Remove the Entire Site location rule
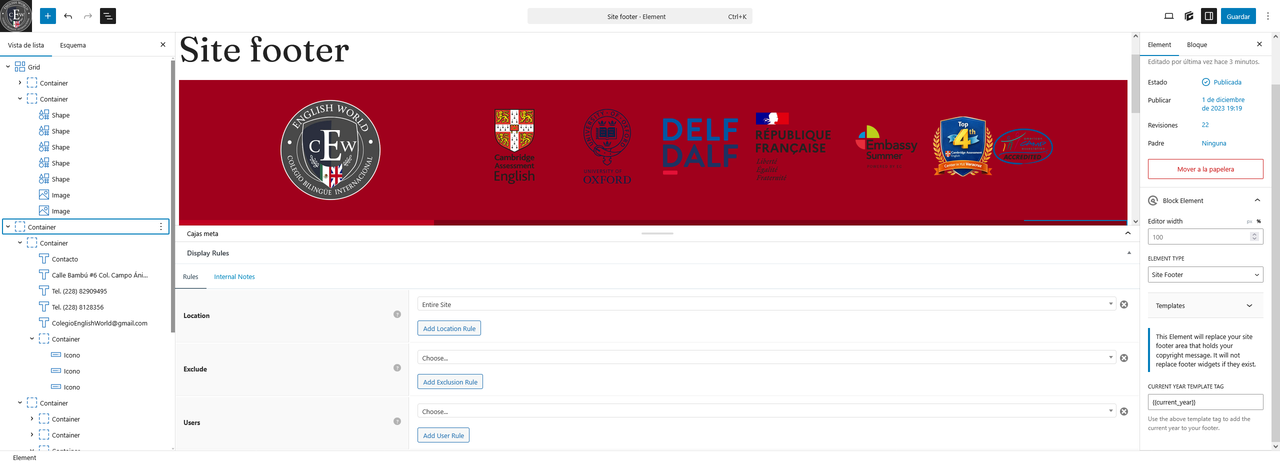 click(x=1124, y=304)
